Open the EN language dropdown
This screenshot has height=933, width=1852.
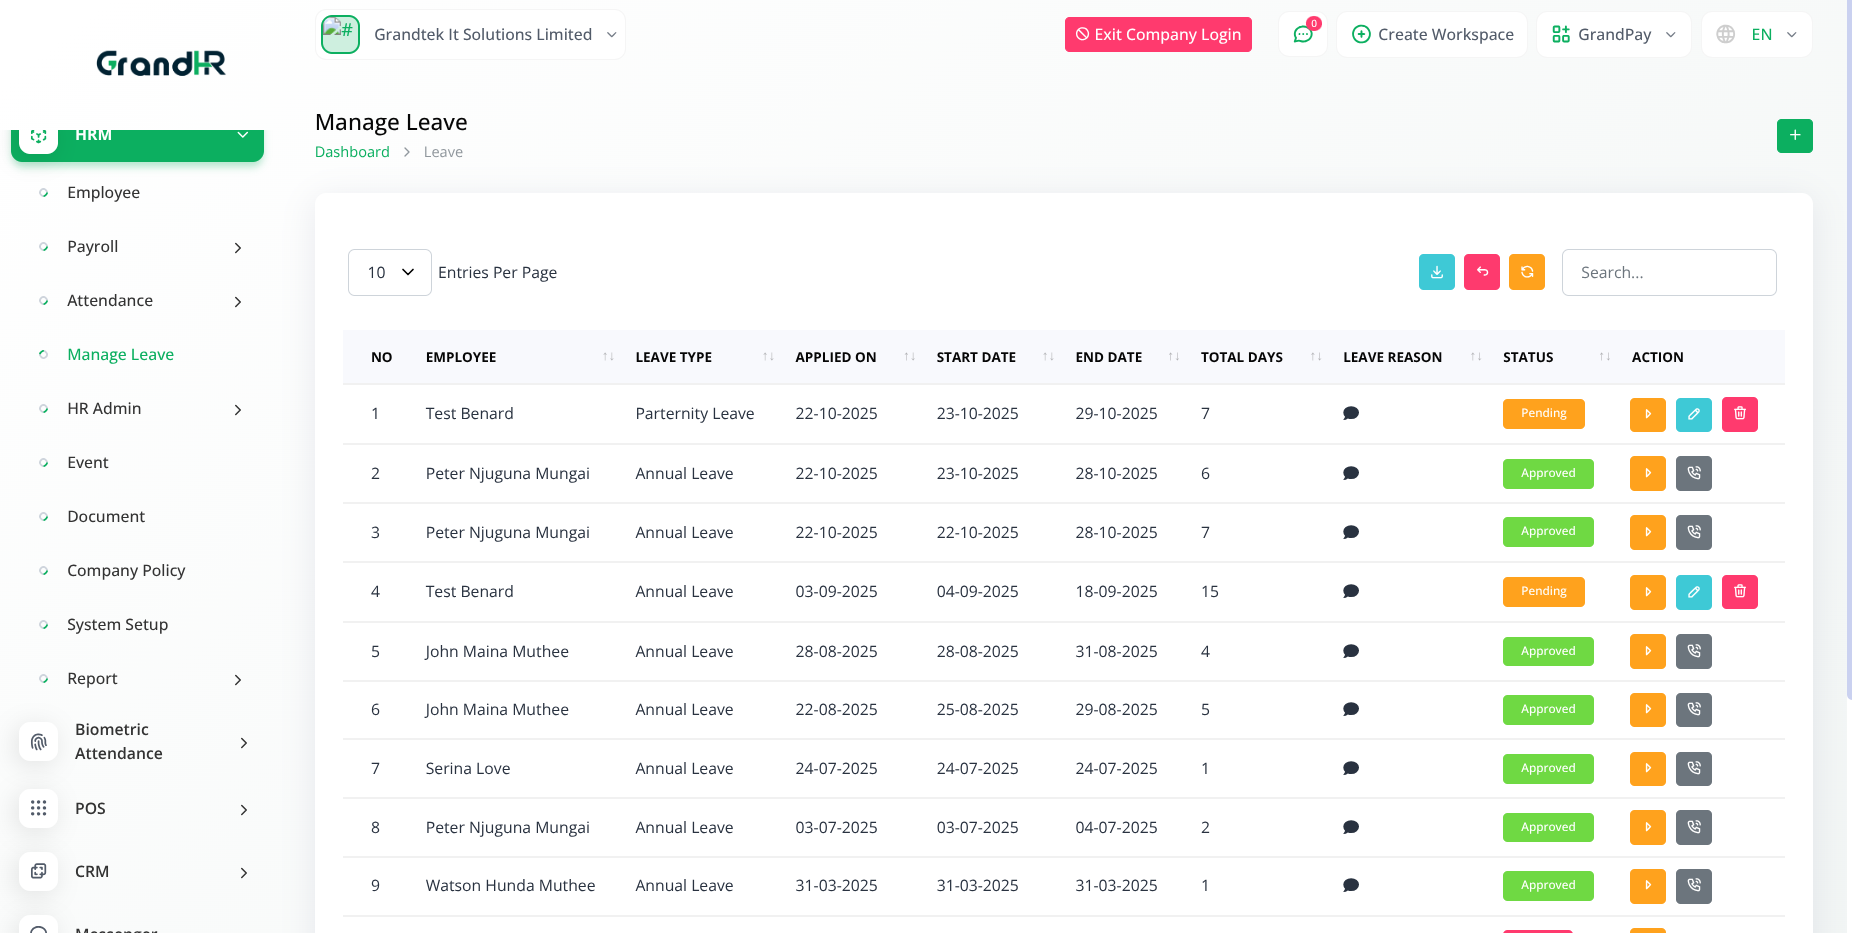point(1757,35)
